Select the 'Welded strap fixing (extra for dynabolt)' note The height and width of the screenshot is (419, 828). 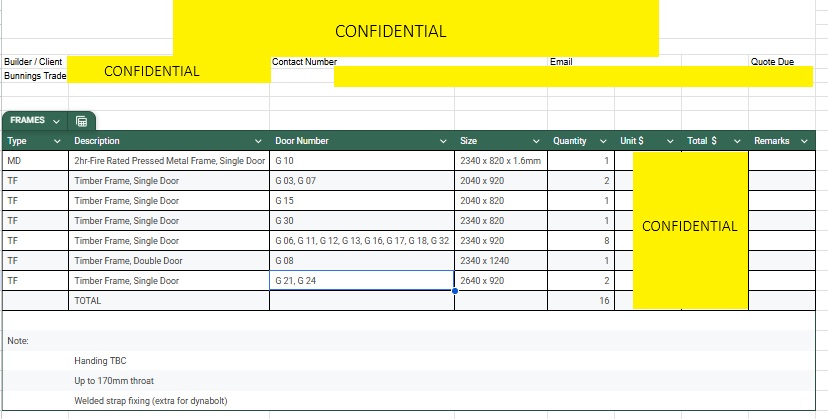tap(169, 401)
